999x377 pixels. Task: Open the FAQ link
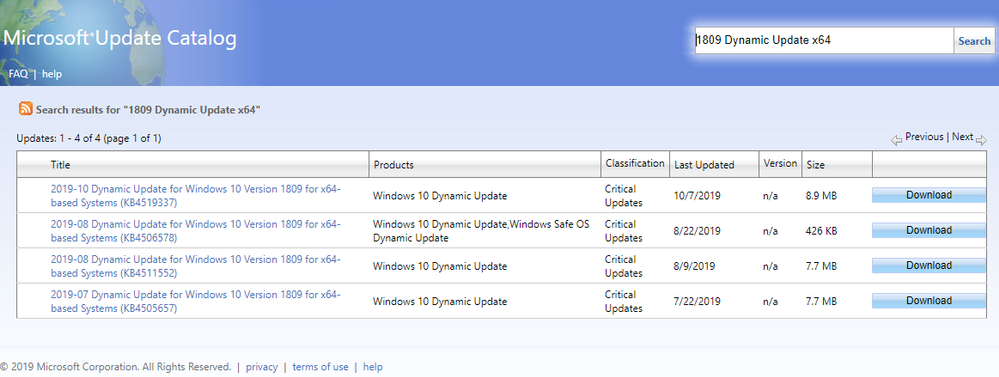[18, 74]
